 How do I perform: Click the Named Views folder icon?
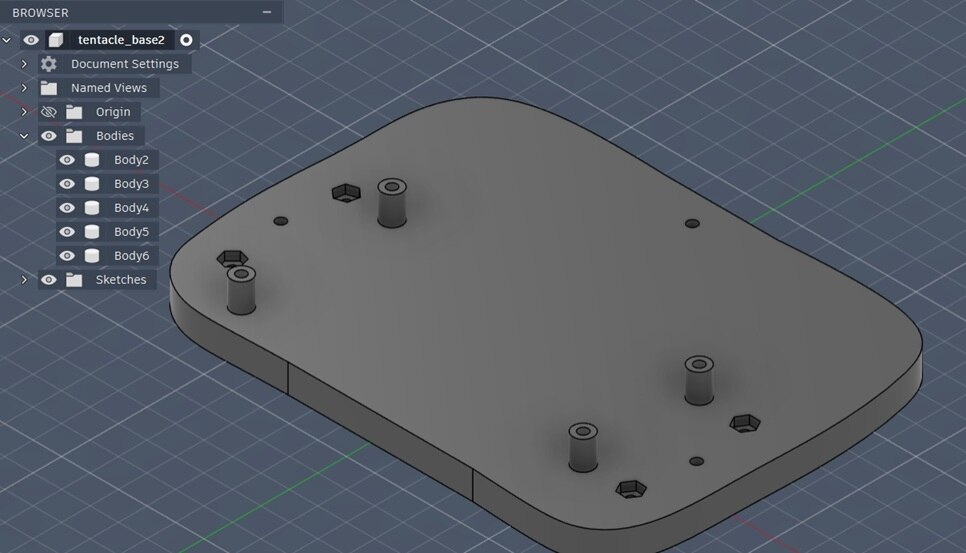coord(49,88)
